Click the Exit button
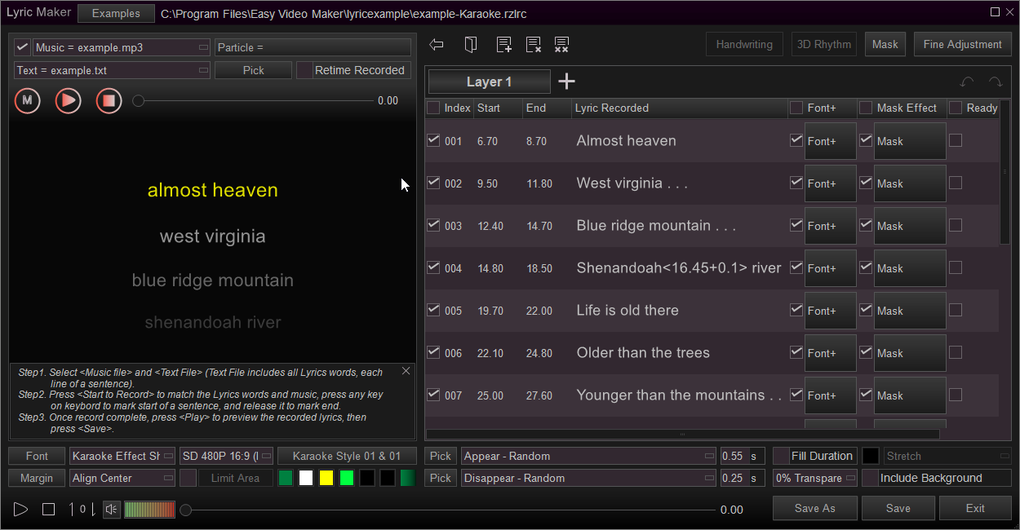The width and height of the screenshot is (1020, 530). [974, 508]
